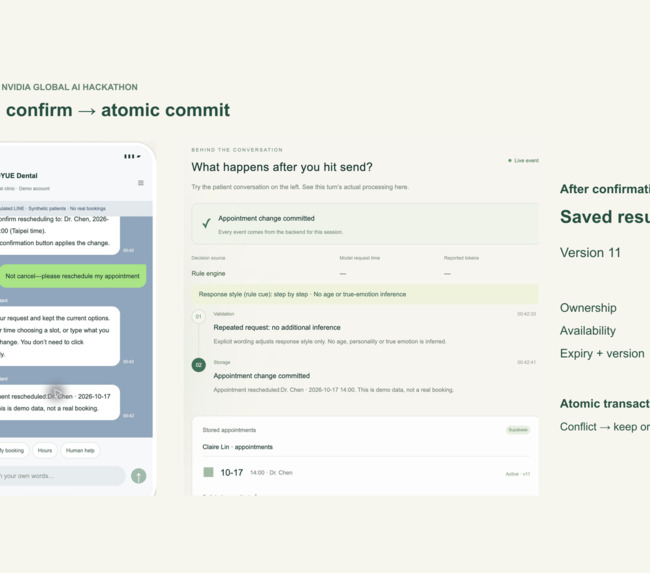Select the Rule engine decision source value
This screenshot has height=573, width=650.
[208, 274]
